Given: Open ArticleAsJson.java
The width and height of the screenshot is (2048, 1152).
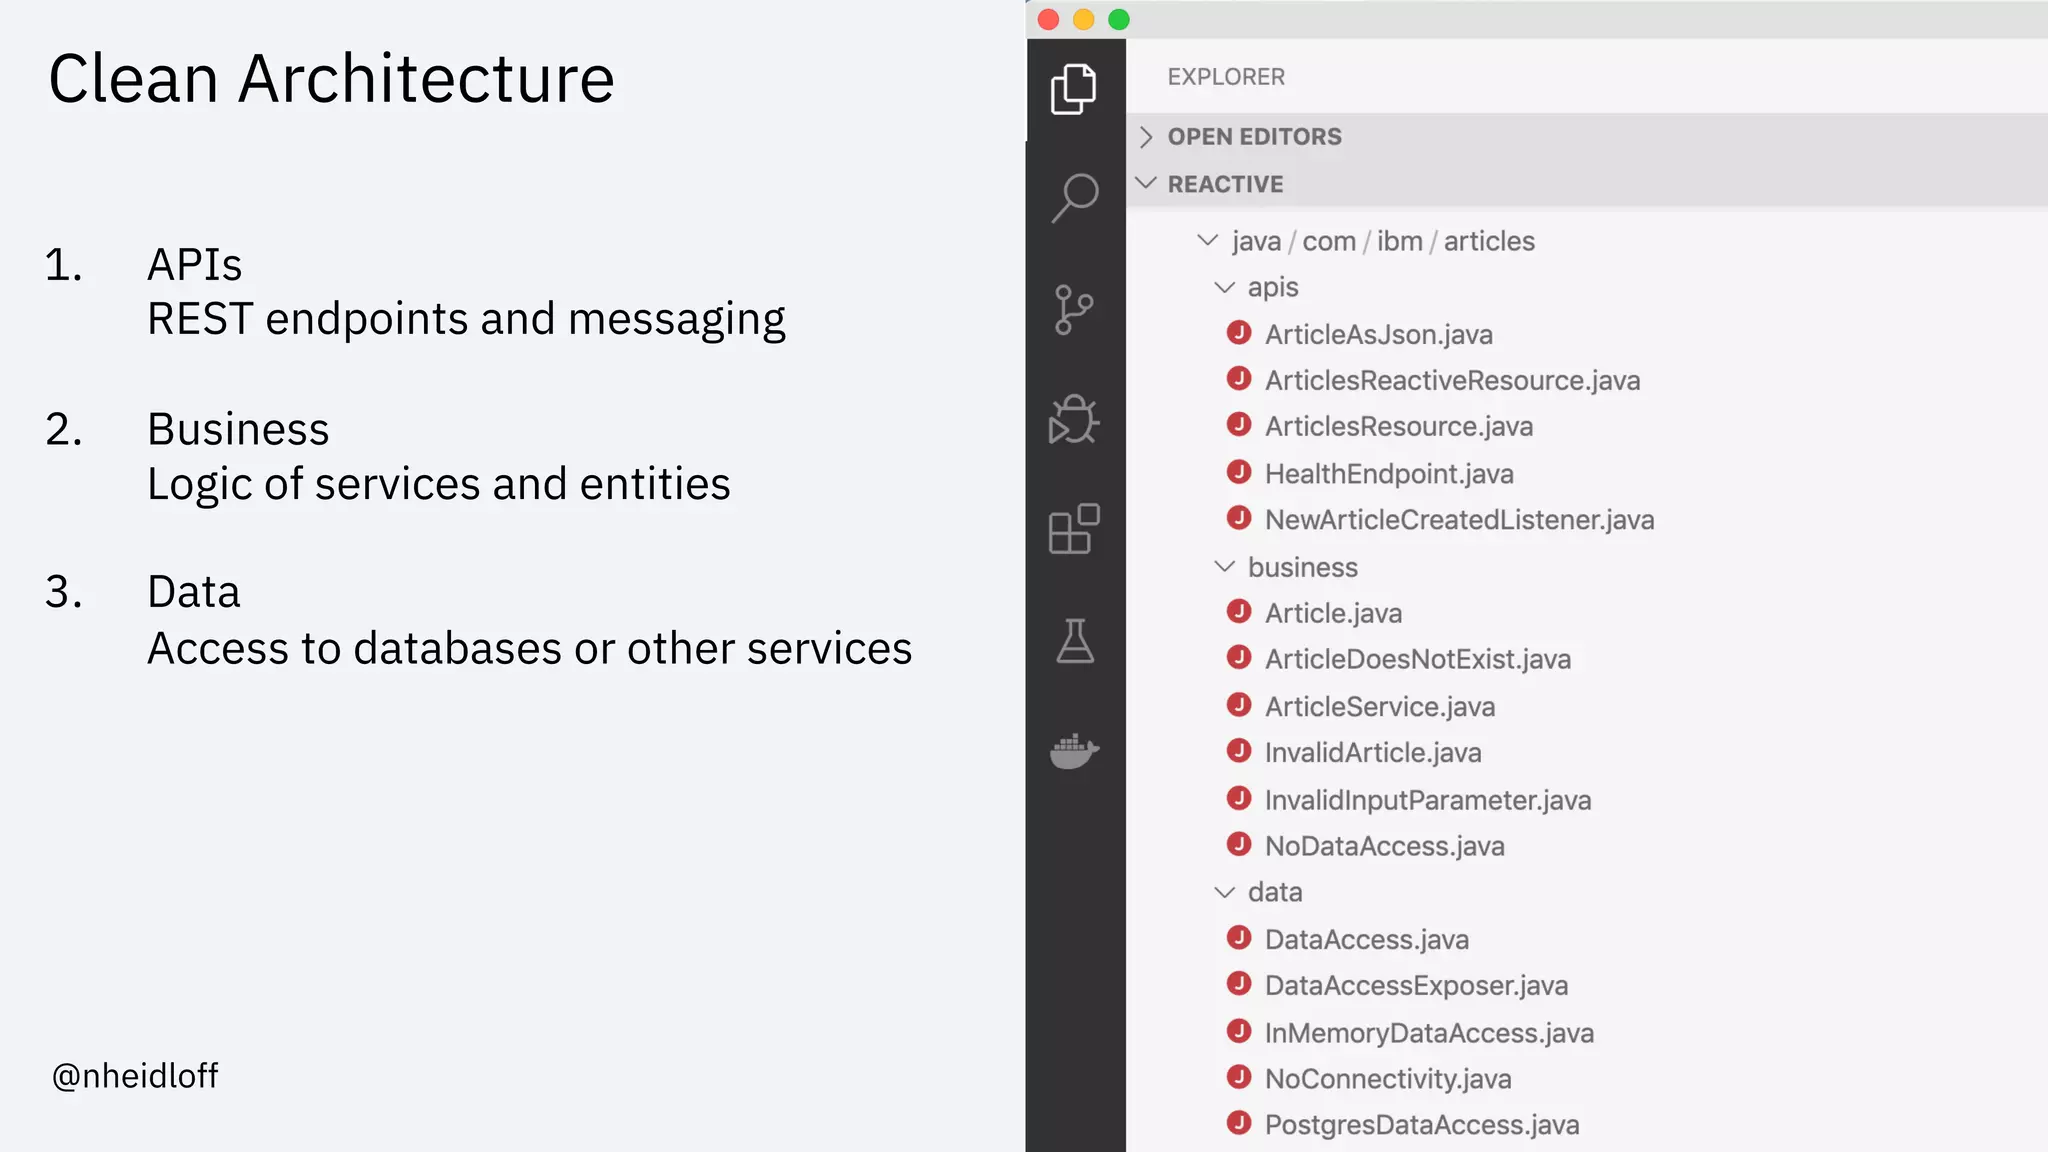Looking at the screenshot, I should tap(1379, 334).
